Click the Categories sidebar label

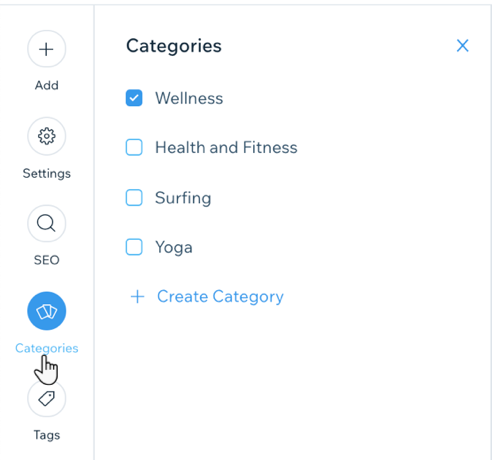coord(47,348)
